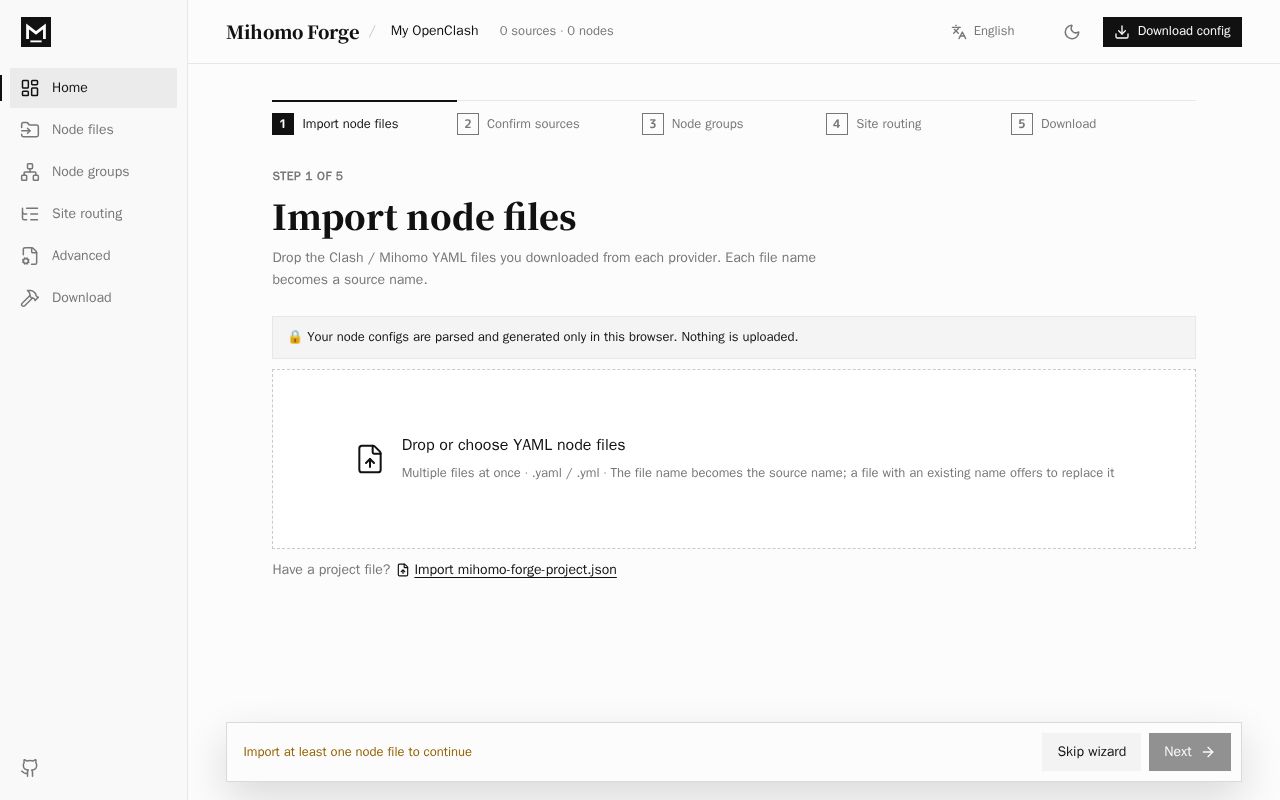Click the file upload icon in drop zone
The height and width of the screenshot is (800, 1280).
370,459
